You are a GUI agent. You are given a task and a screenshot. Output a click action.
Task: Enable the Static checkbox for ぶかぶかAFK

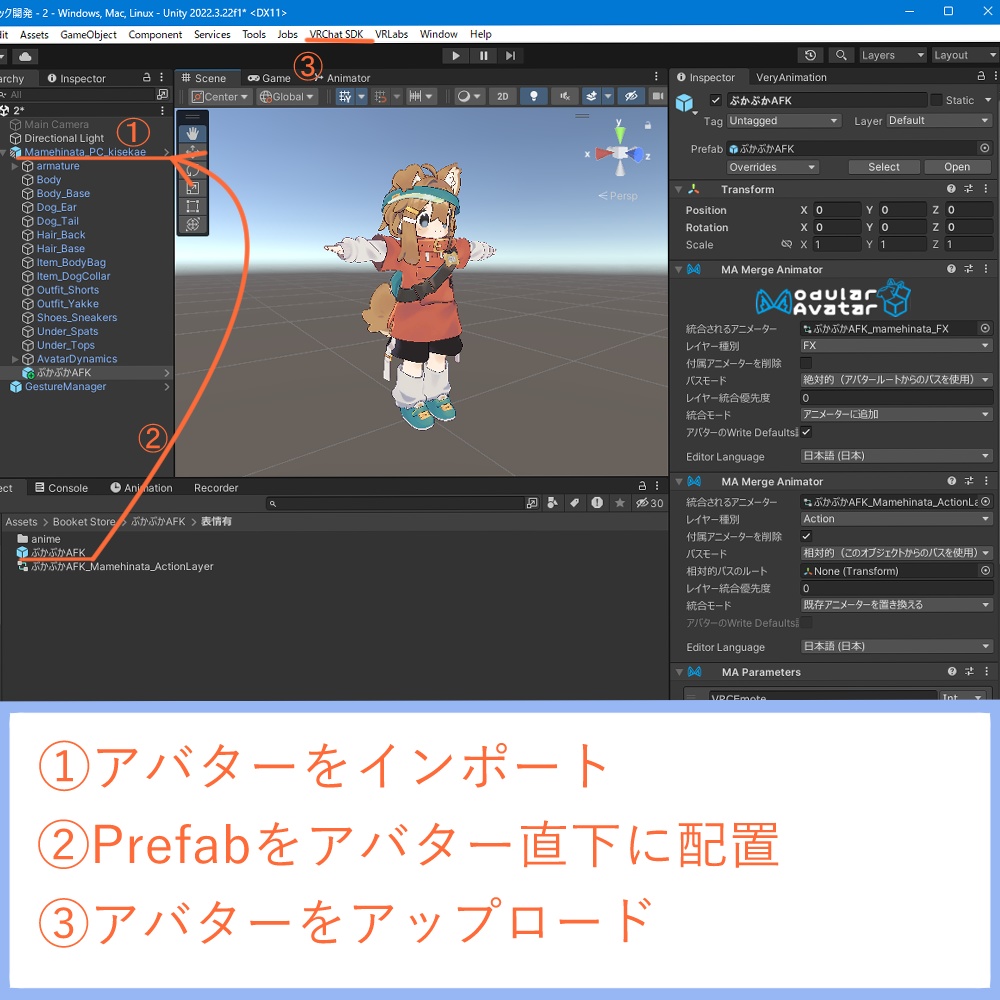tap(939, 100)
